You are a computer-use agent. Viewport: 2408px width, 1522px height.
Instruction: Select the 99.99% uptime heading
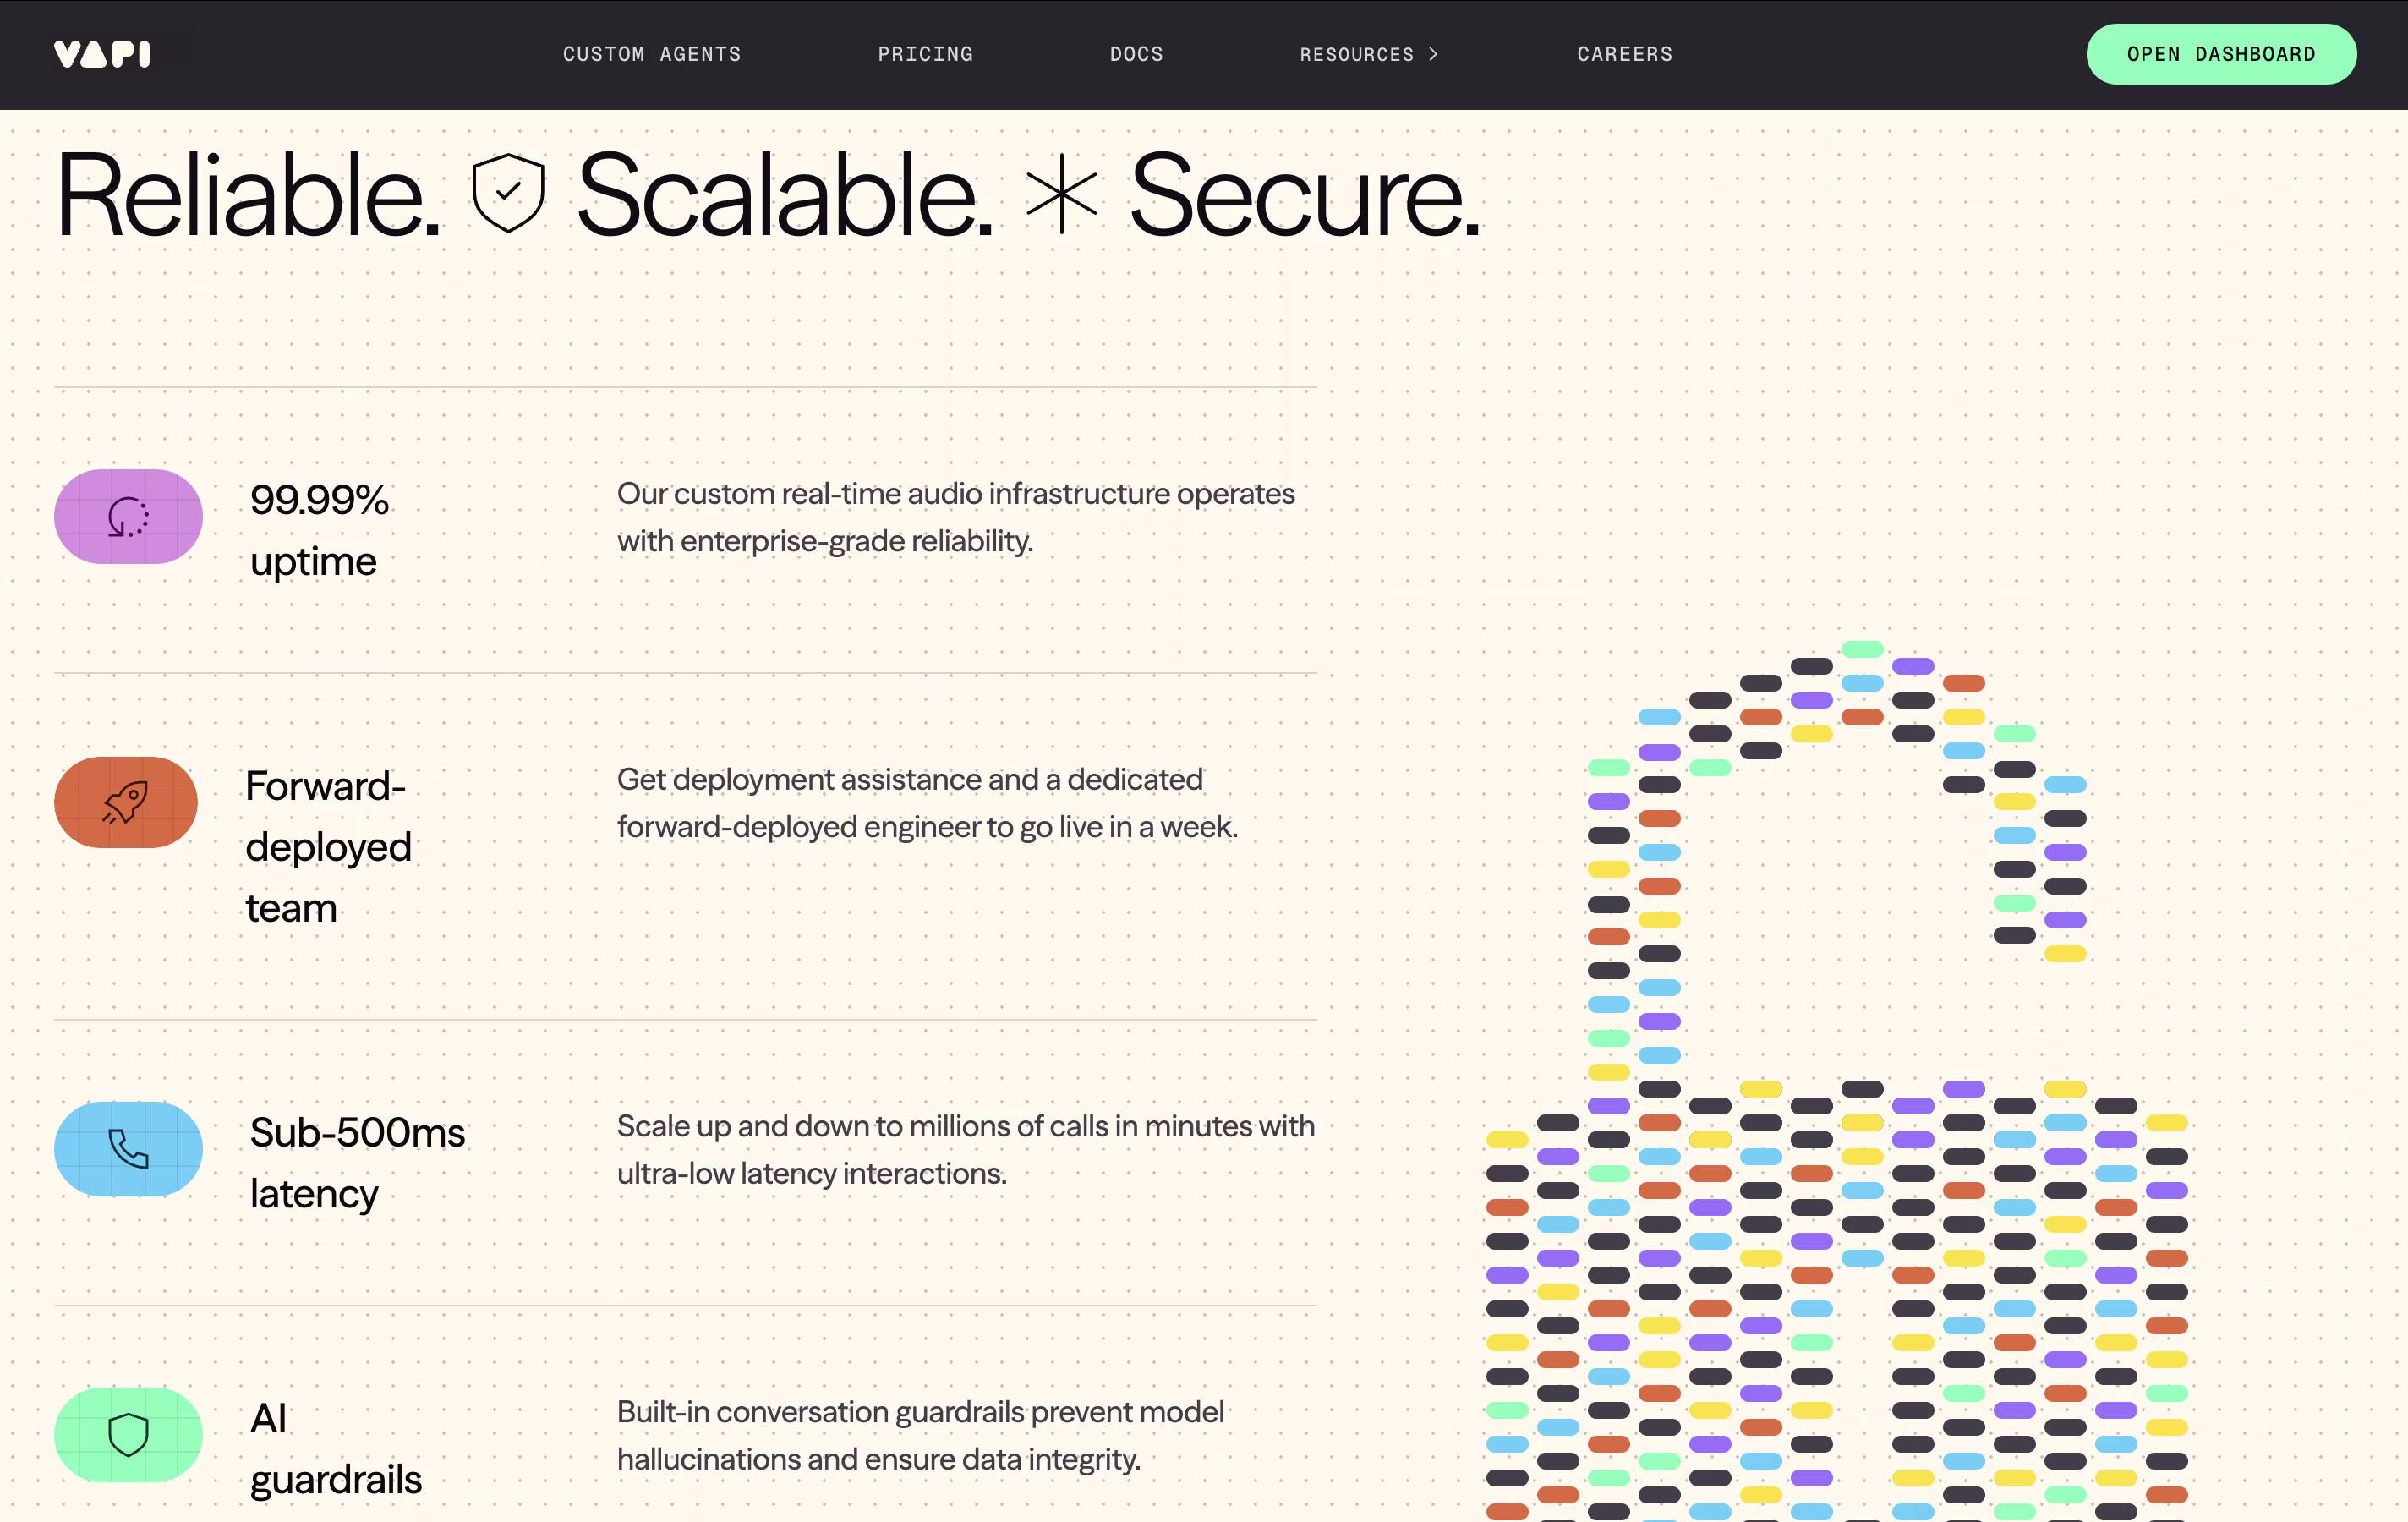319,530
